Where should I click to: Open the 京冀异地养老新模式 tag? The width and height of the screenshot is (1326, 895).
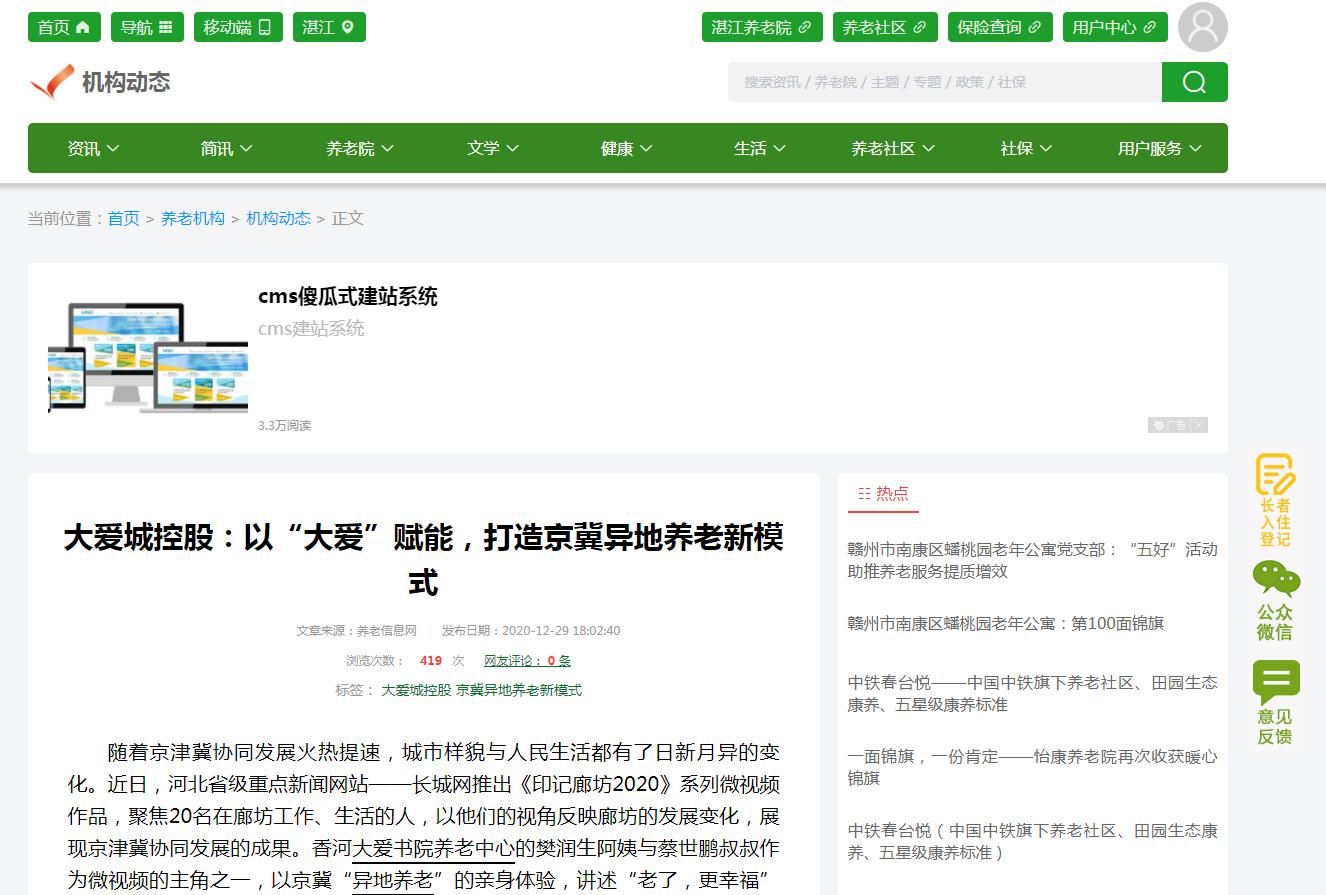(519, 690)
